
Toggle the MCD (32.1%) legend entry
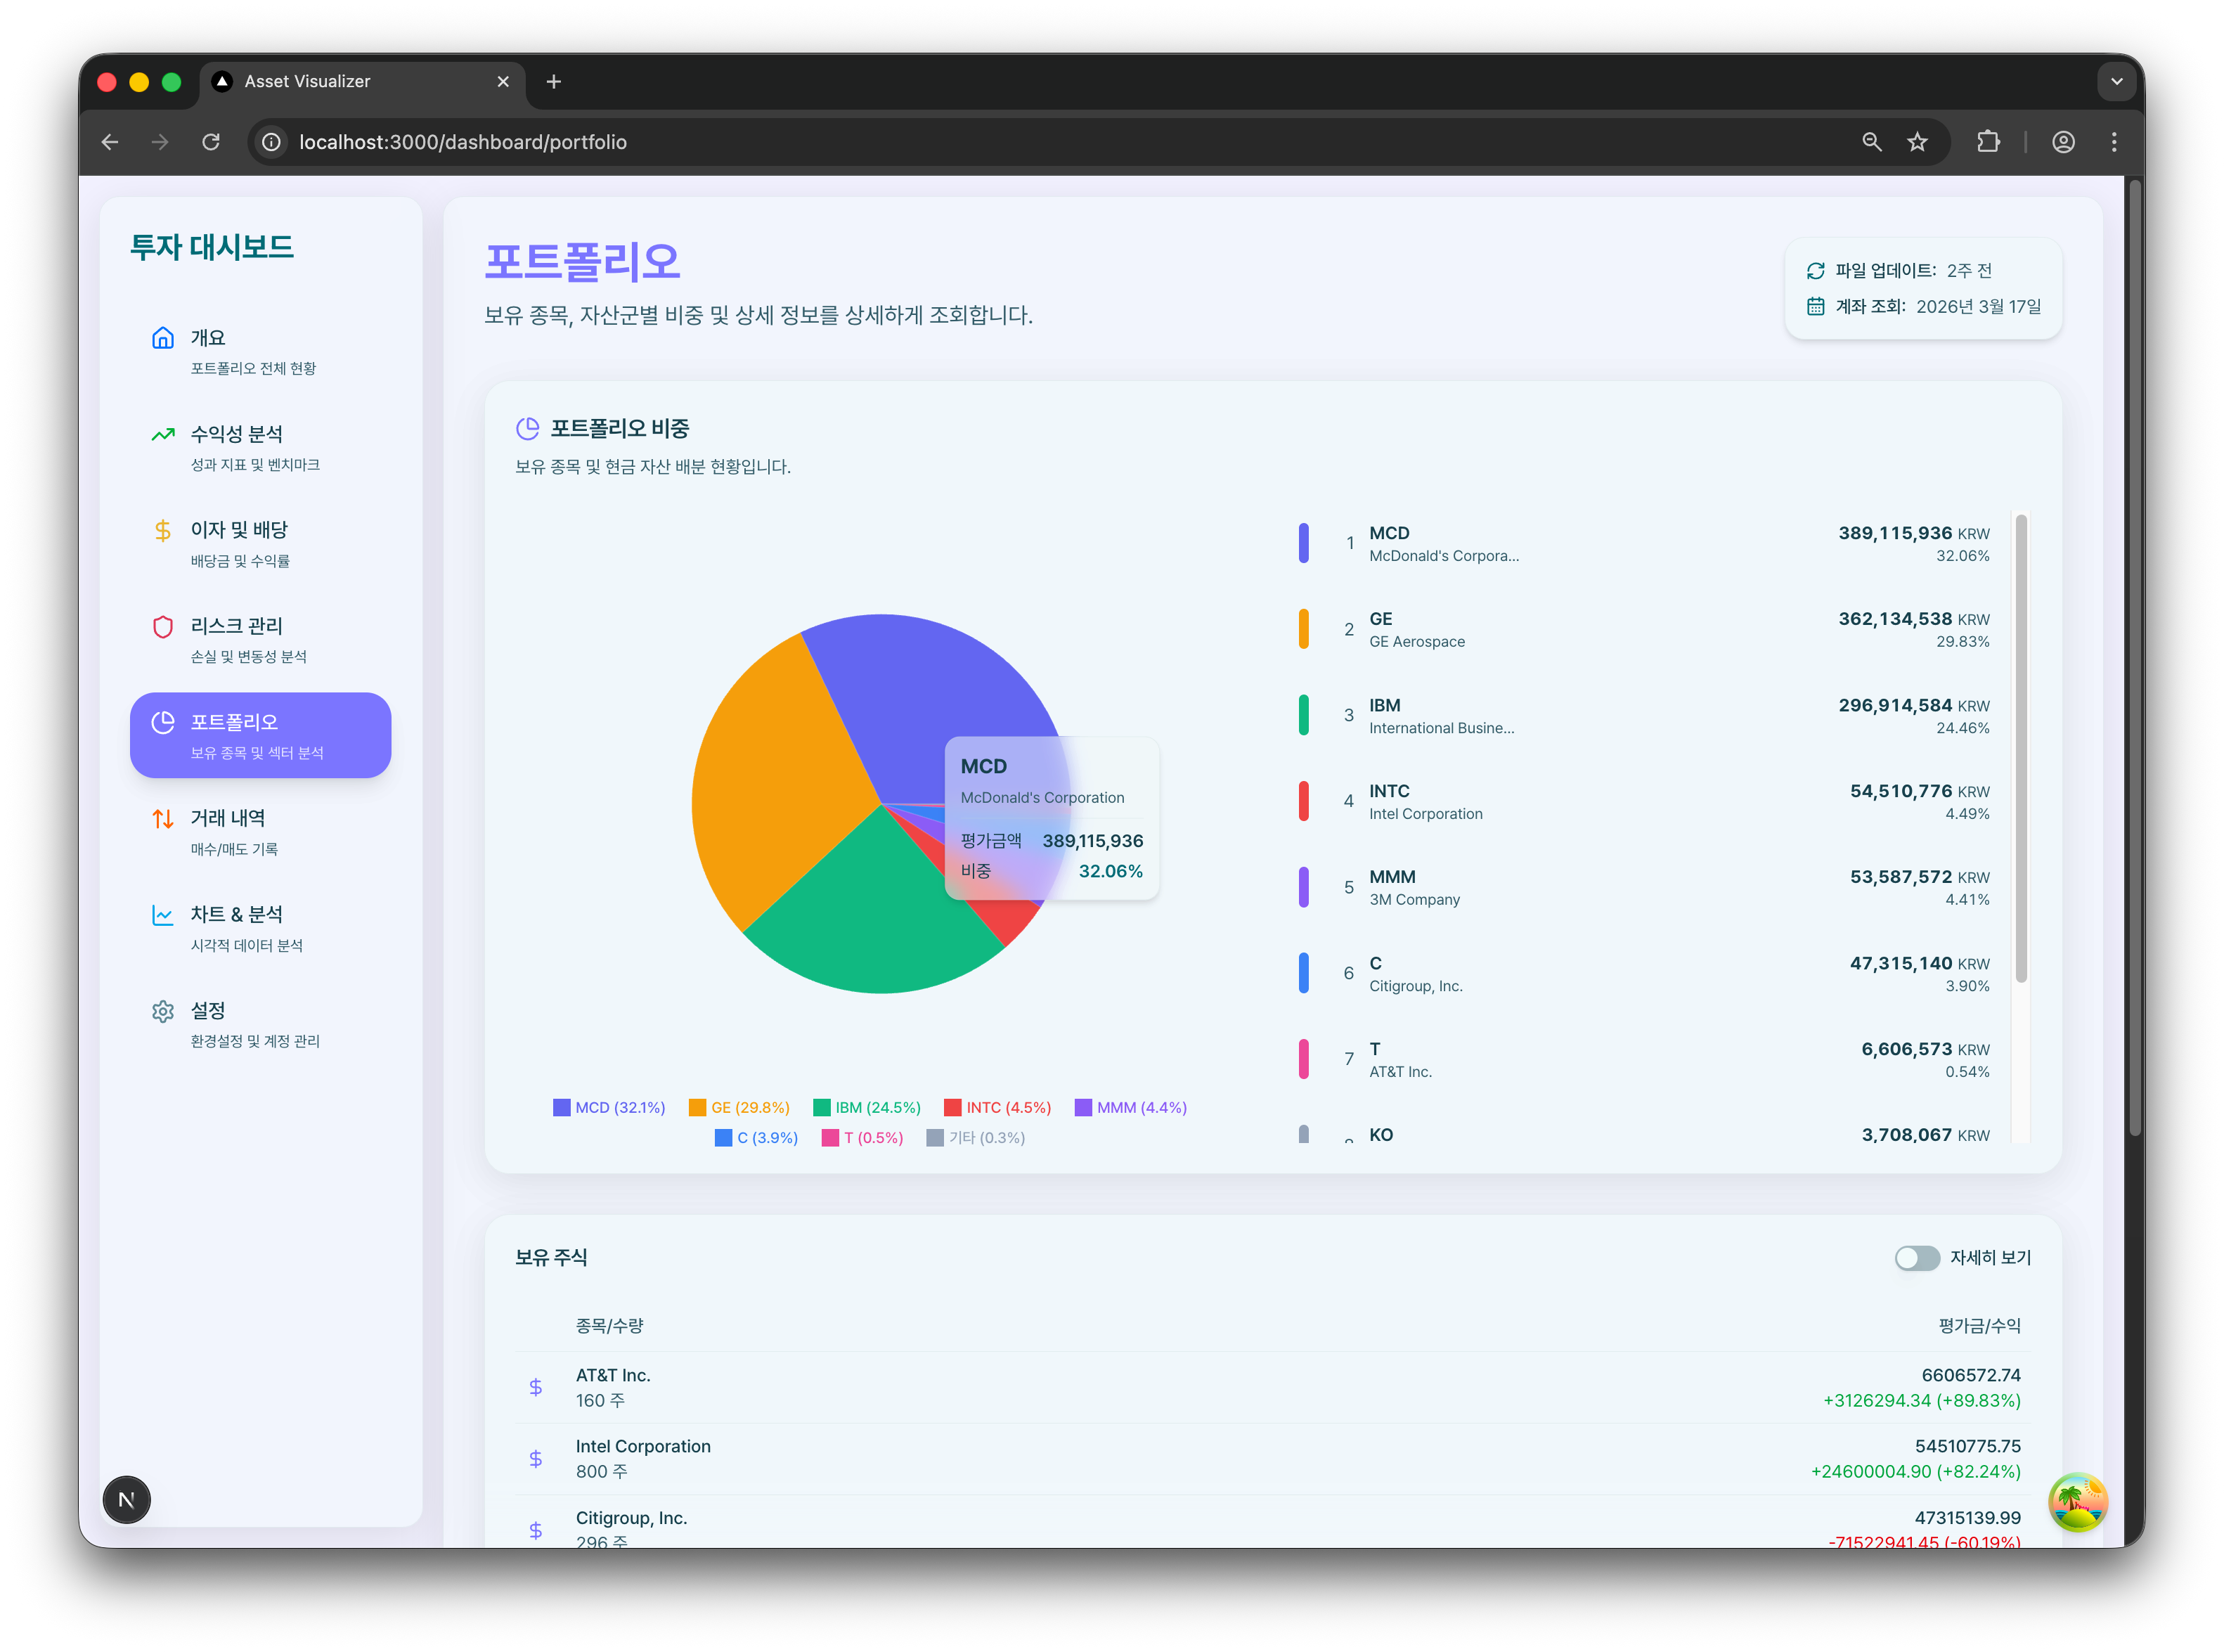(609, 1107)
